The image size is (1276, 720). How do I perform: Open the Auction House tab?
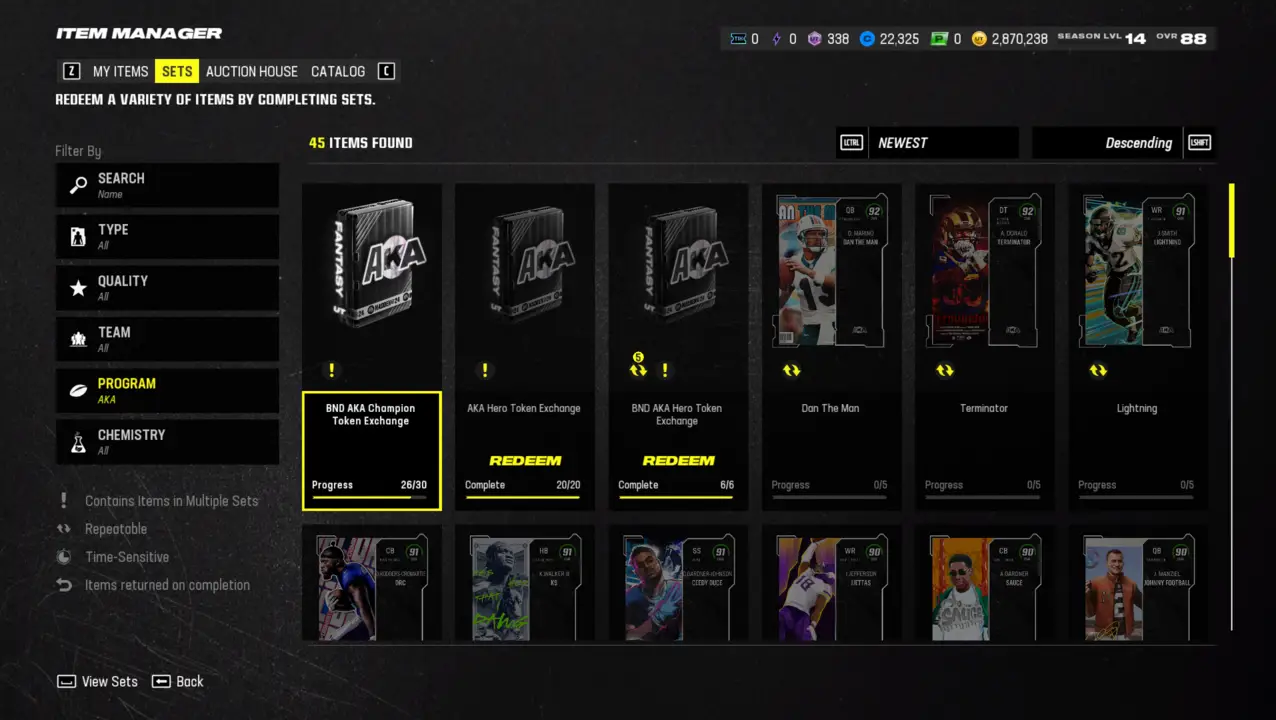click(x=252, y=71)
